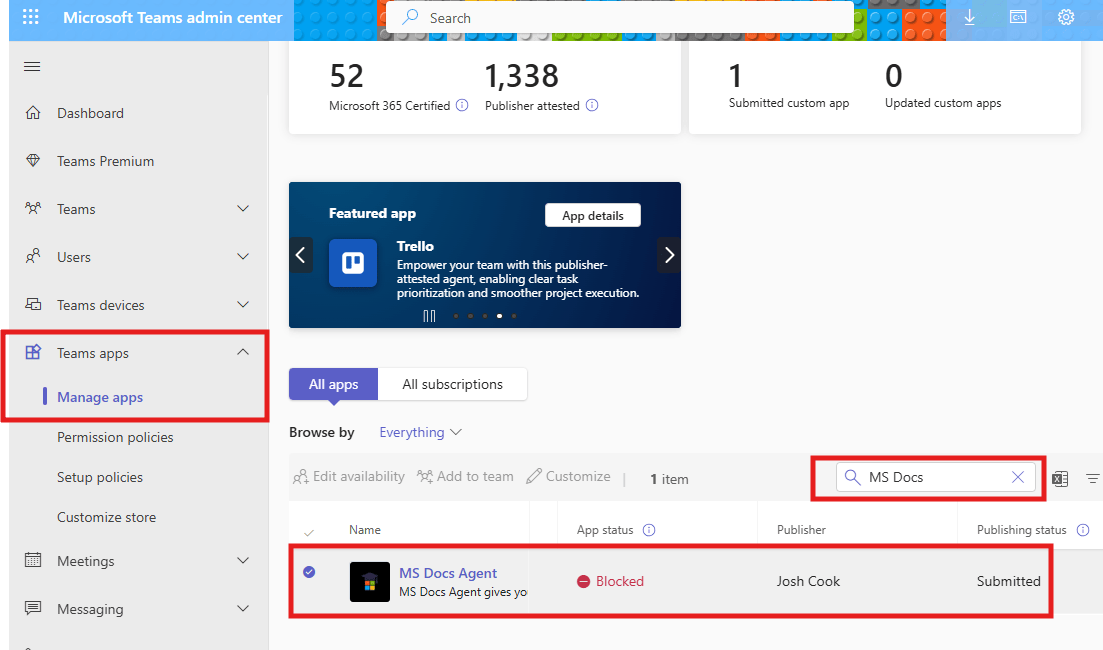Click the Meetings calendar icon
The height and width of the screenshot is (650, 1103).
point(33,560)
